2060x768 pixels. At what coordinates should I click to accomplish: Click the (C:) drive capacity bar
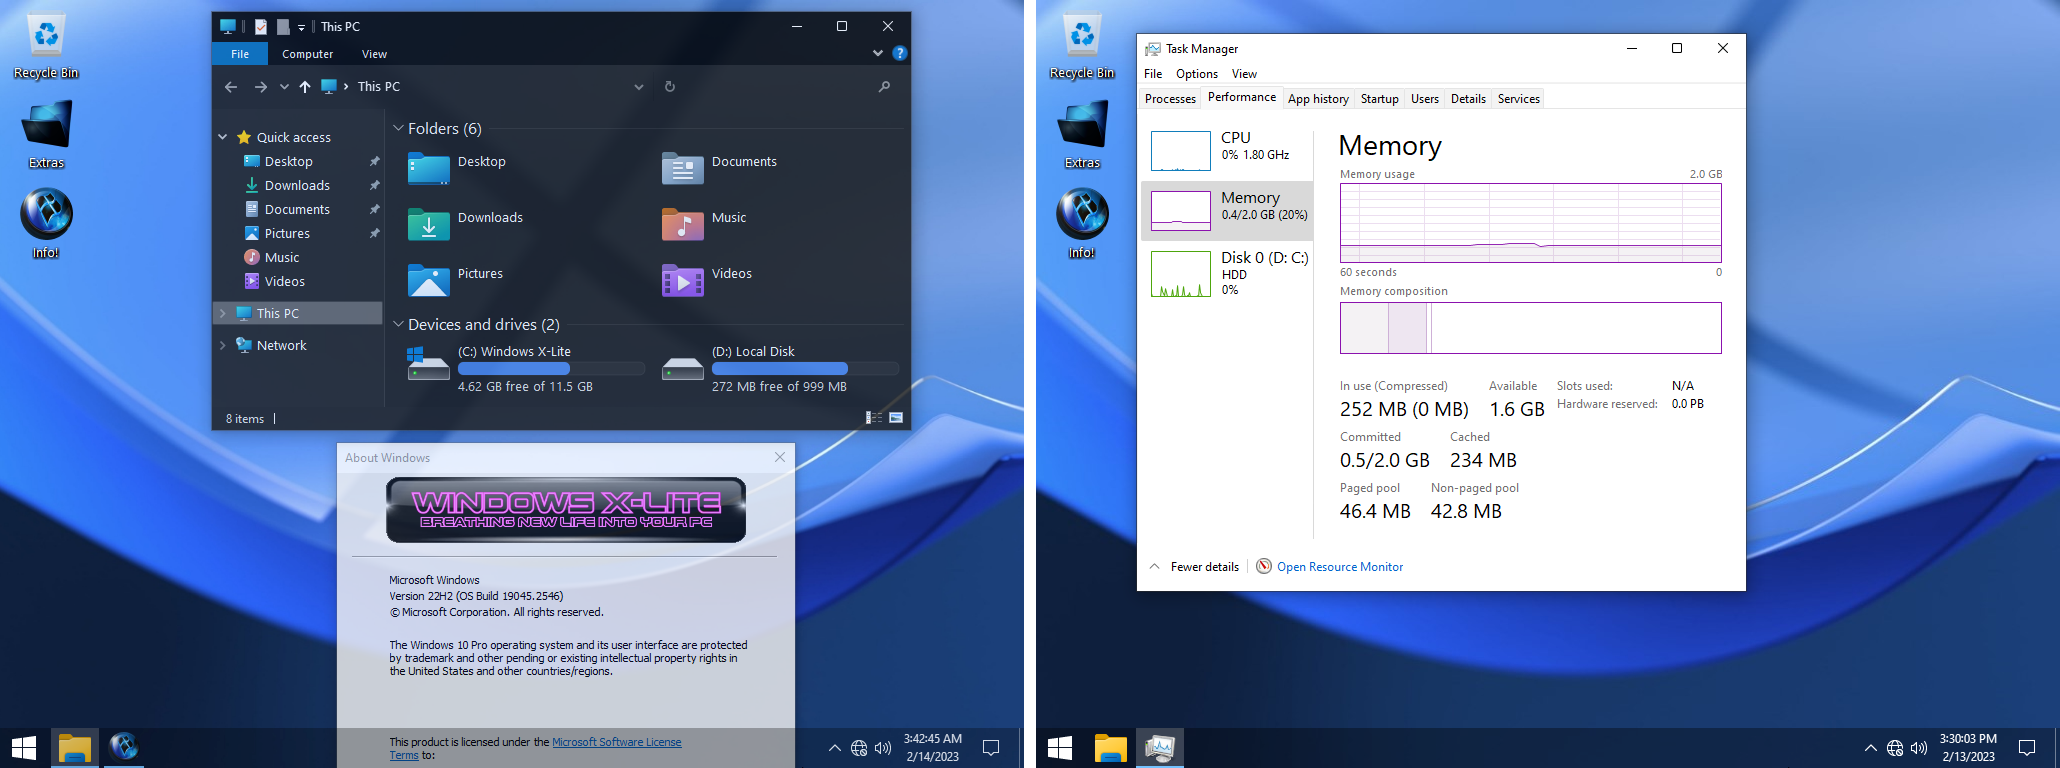(552, 369)
